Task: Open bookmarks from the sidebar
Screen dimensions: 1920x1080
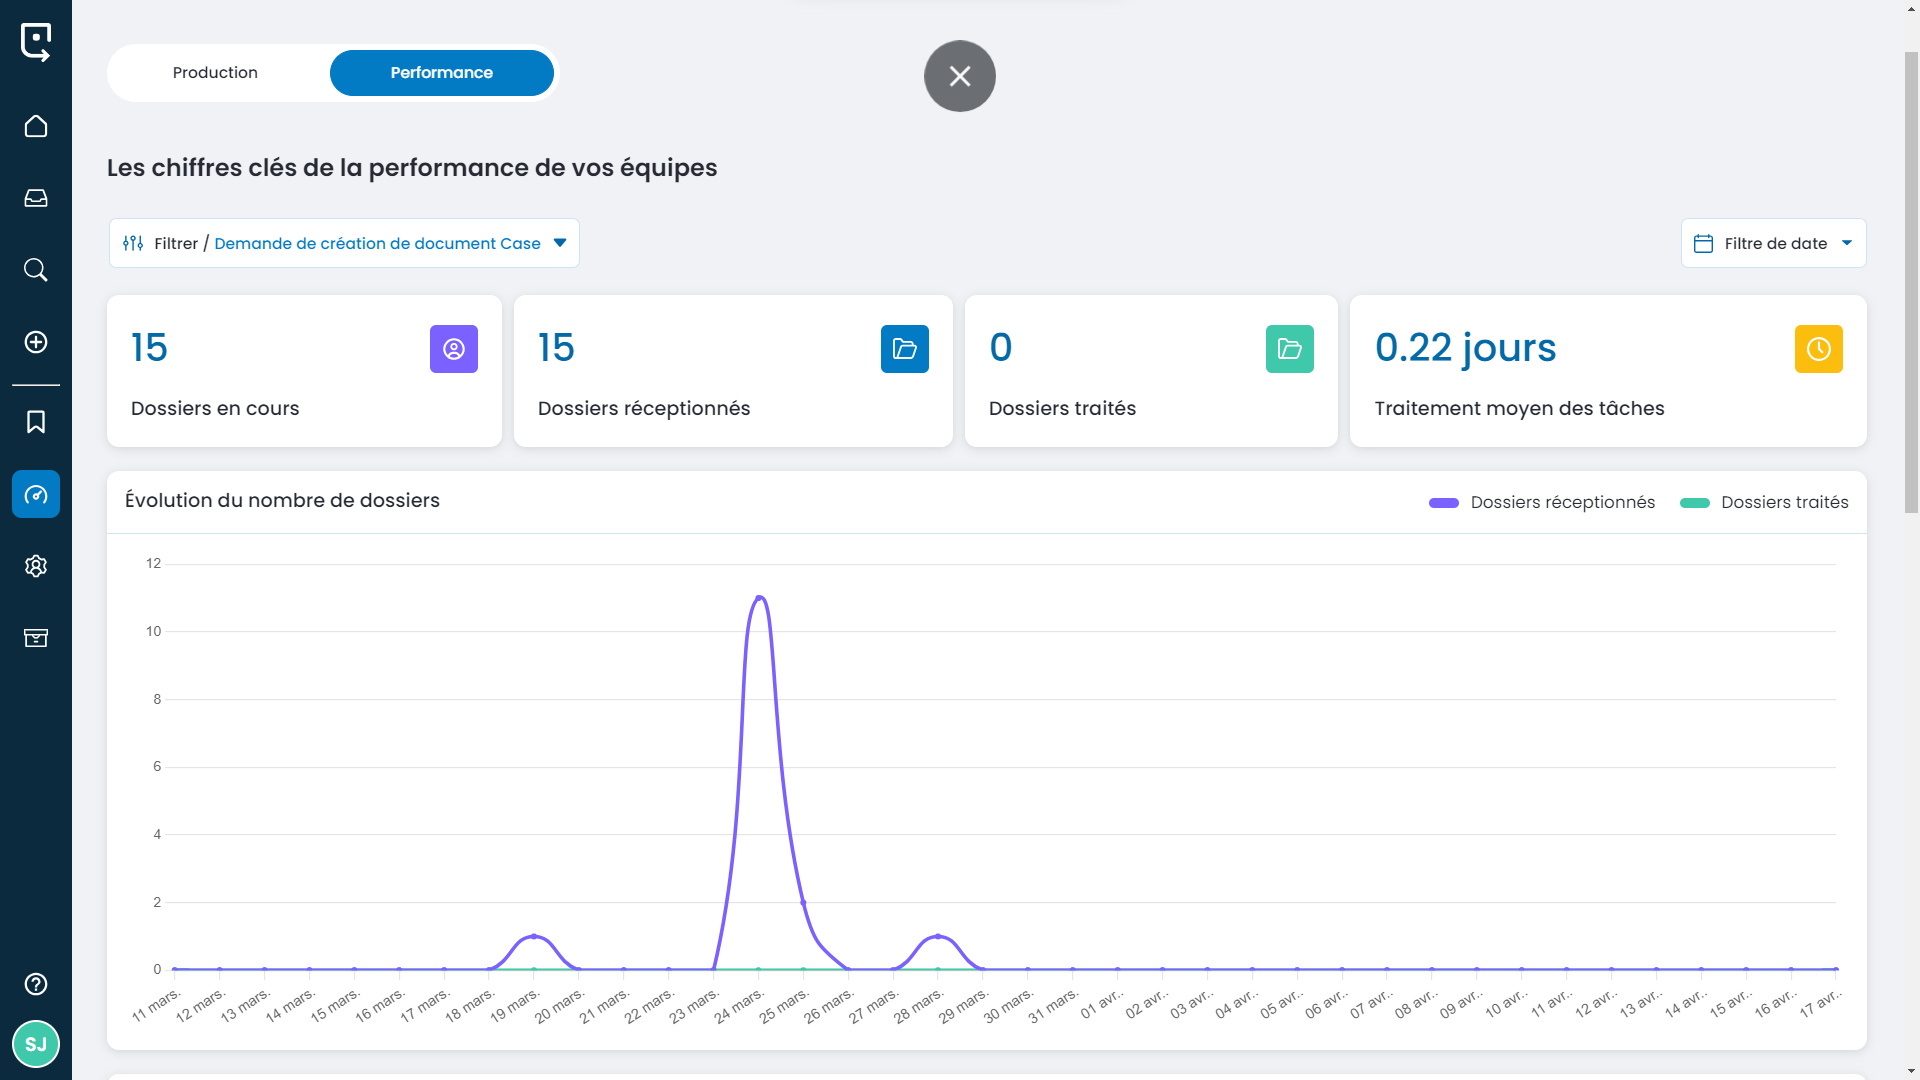Action: click(36, 422)
